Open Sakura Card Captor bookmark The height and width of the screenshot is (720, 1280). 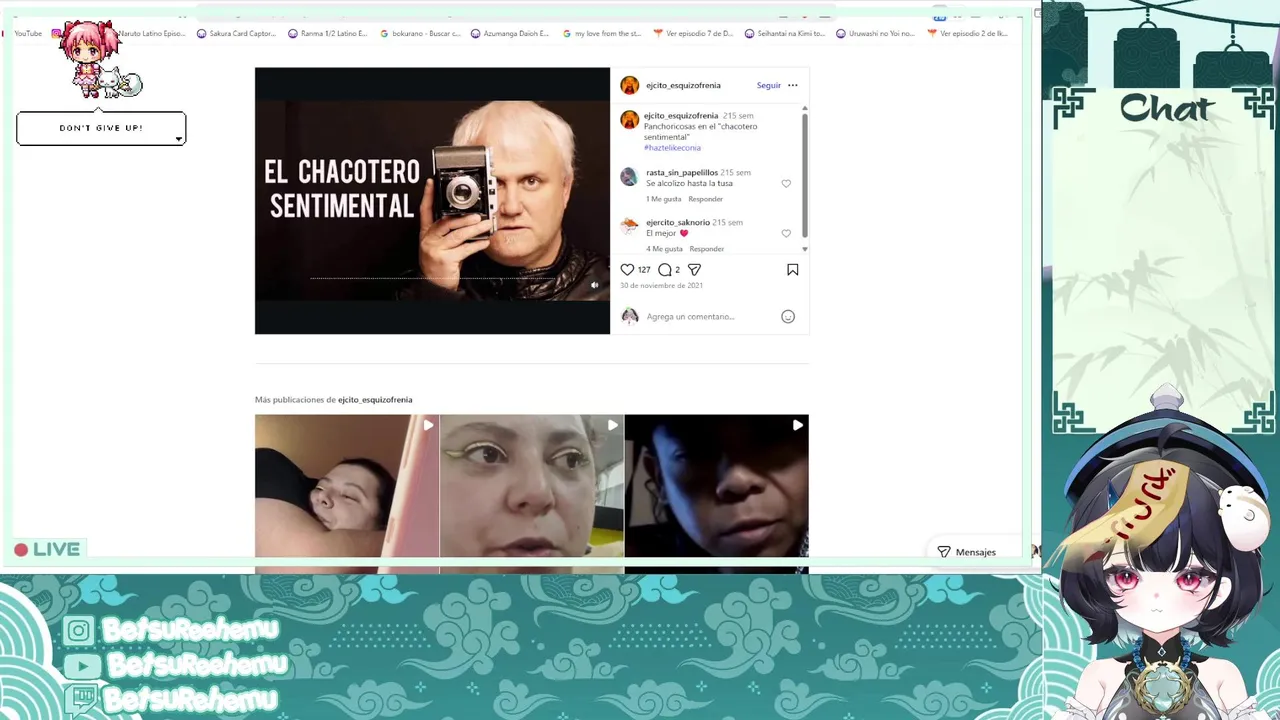(x=236, y=33)
